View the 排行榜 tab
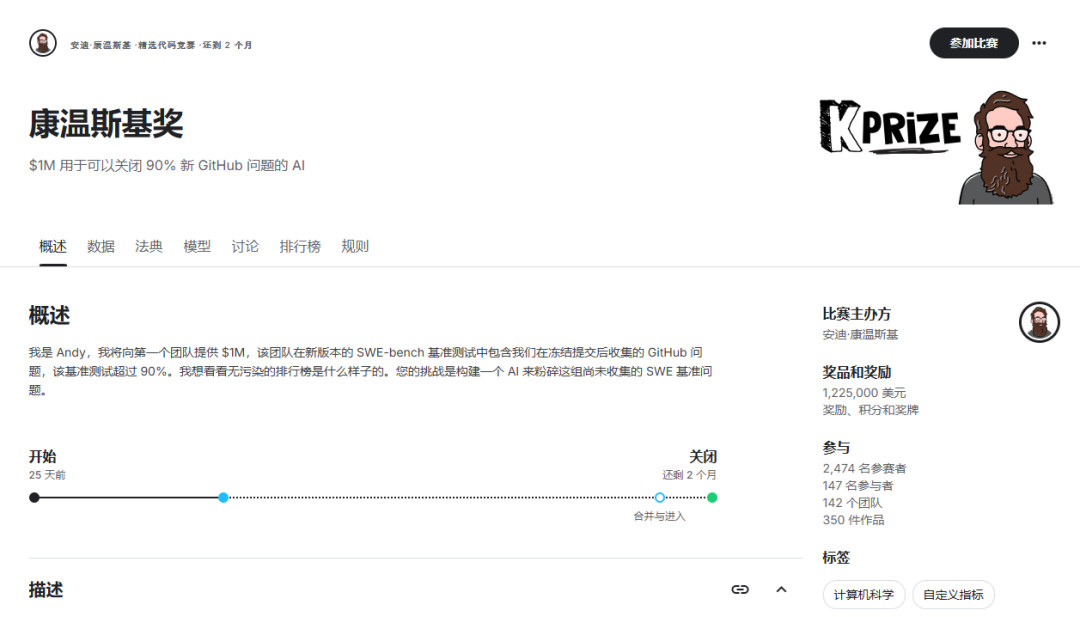 (300, 247)
